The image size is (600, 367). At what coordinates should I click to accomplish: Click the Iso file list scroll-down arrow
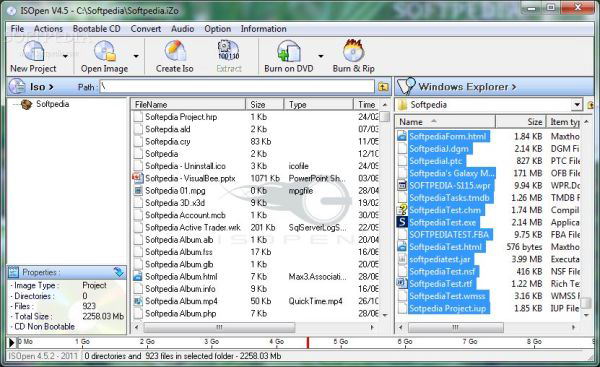click(385, 316)
